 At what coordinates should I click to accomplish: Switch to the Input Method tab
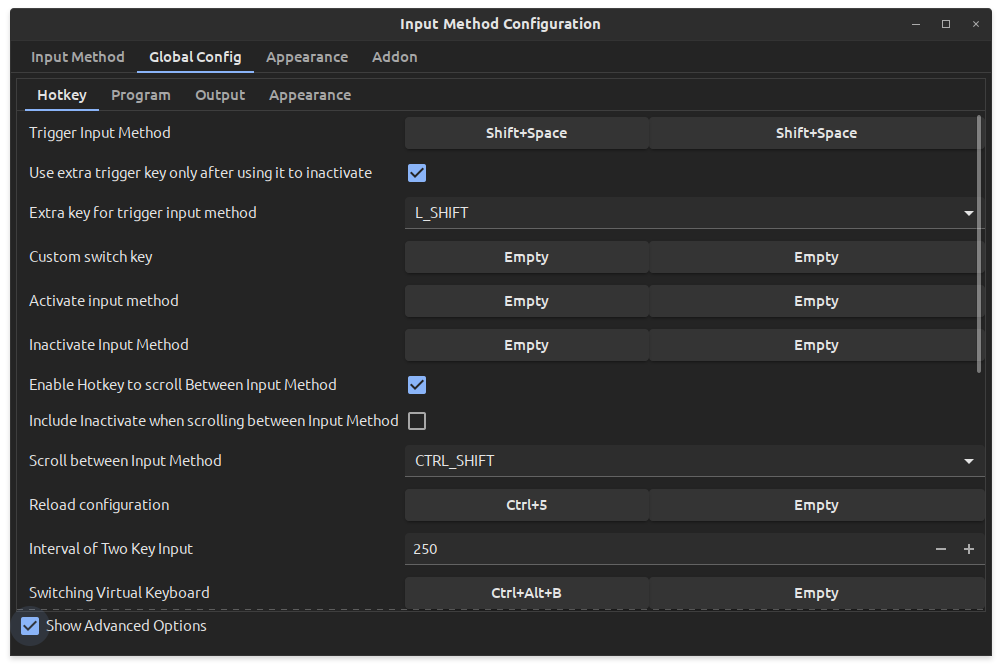click(78, 57)
